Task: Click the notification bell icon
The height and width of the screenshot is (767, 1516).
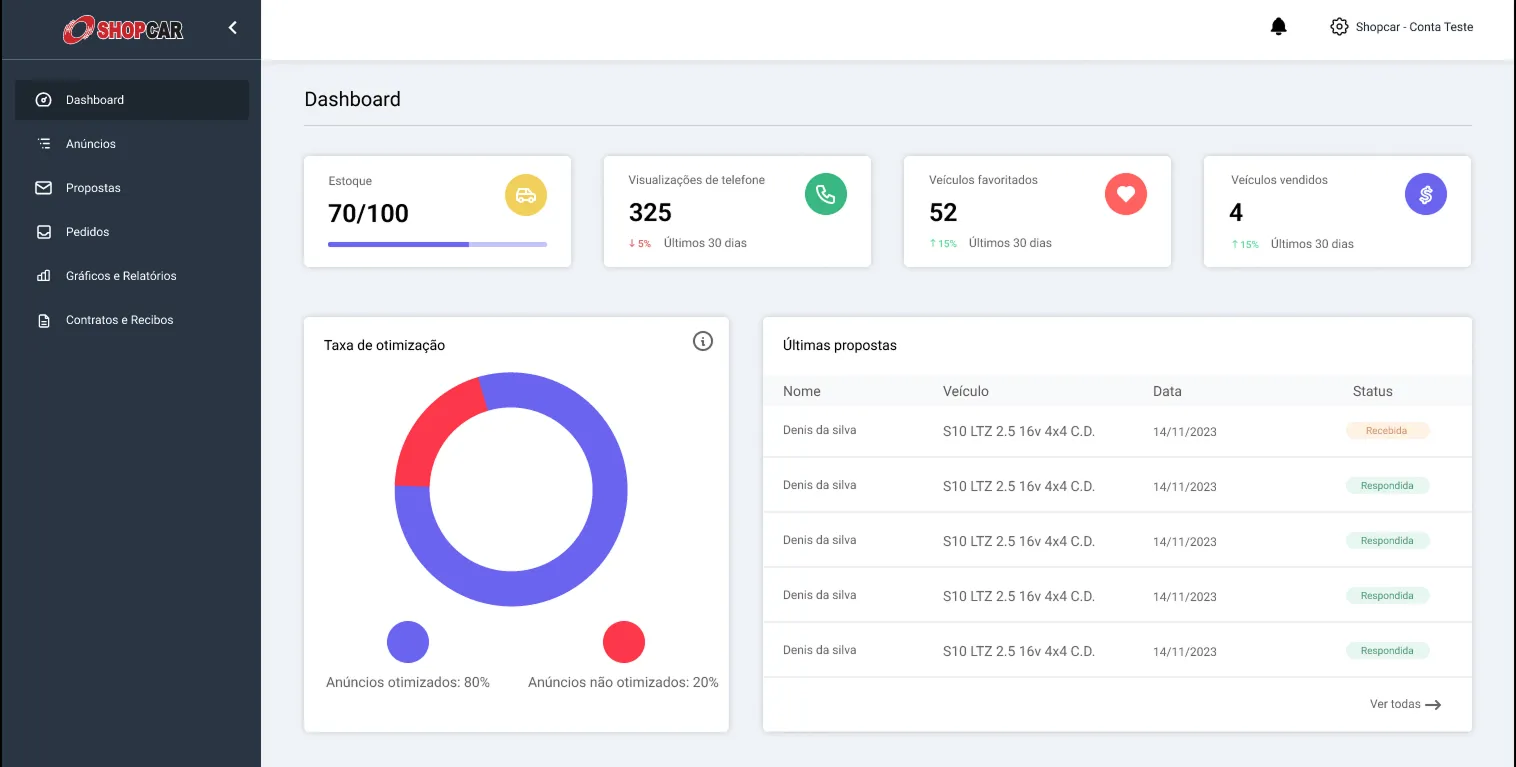Action: pyautogui.click(x=1278, y=27)
